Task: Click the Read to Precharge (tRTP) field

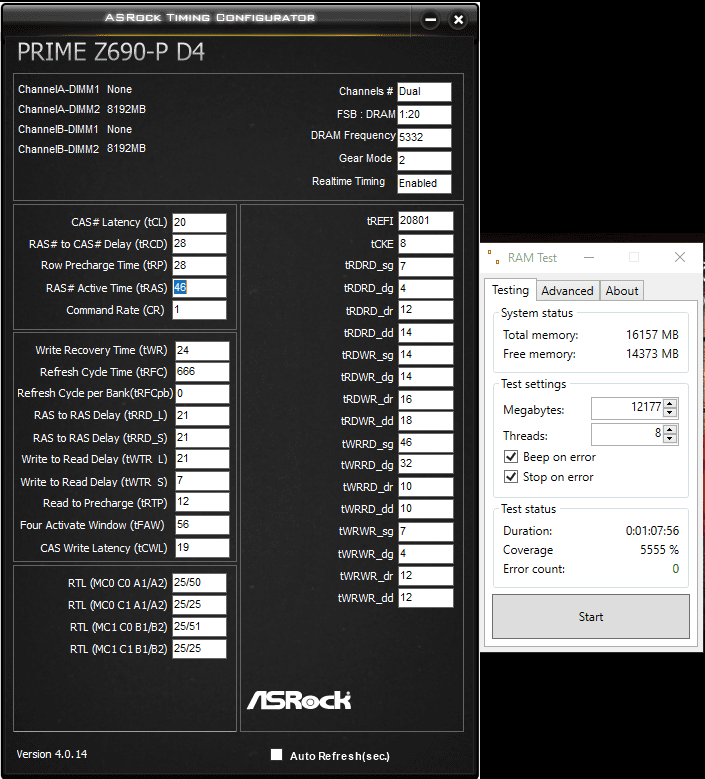Action: (202, 502)
